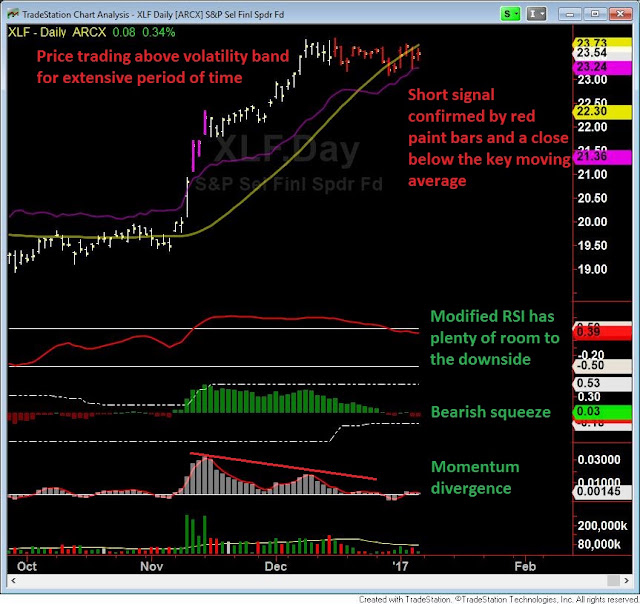Select the 'Modified RSI has plenty of room' note

click(495, 338)
